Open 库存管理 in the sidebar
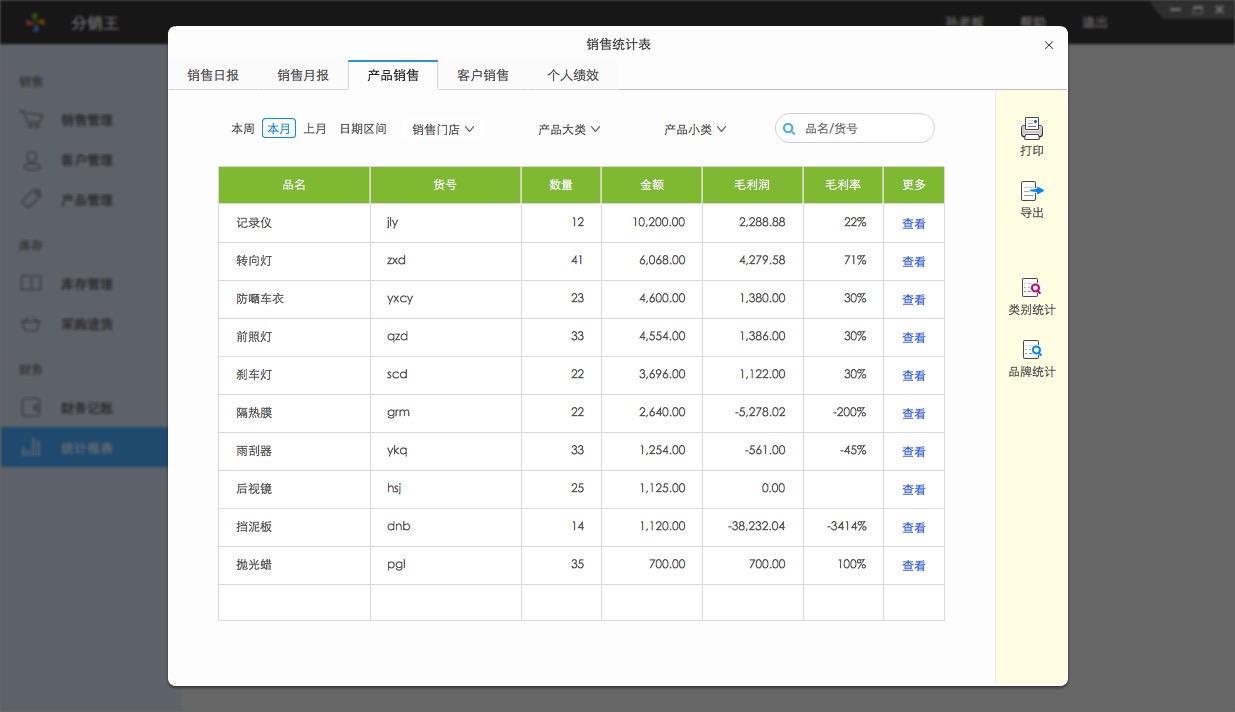1235x712 pixels. click(x=86, y=284)
